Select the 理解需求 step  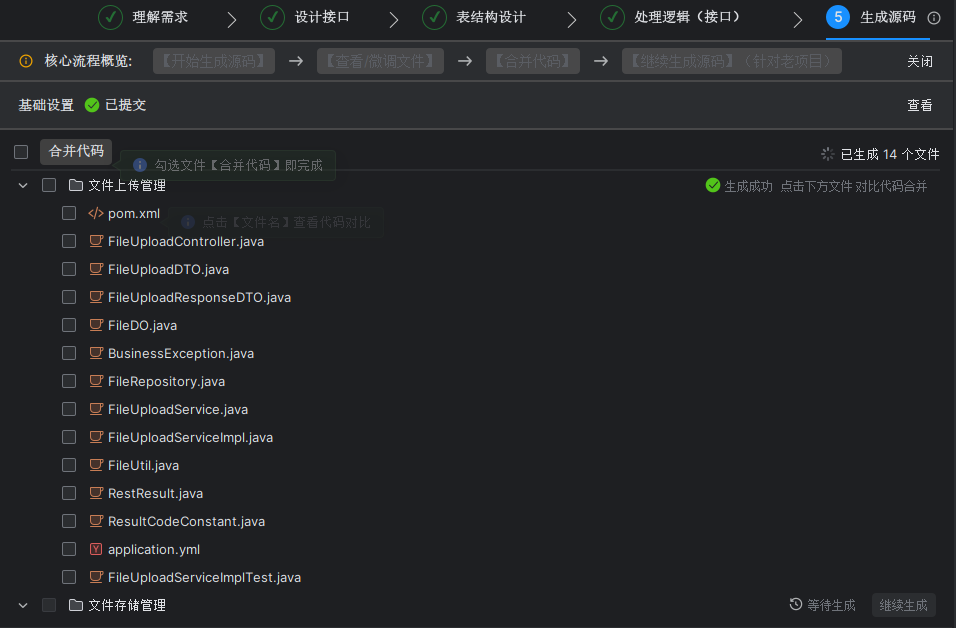coord(144,18)
